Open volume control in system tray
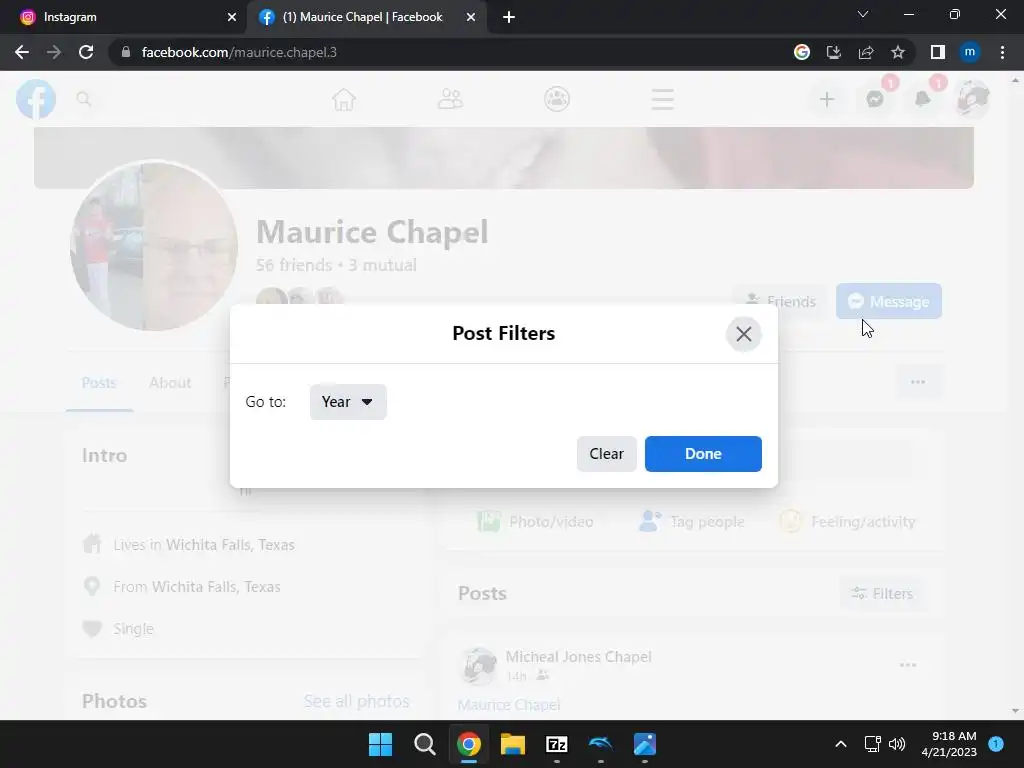The image size is (1024, 768). coord(897,744)
